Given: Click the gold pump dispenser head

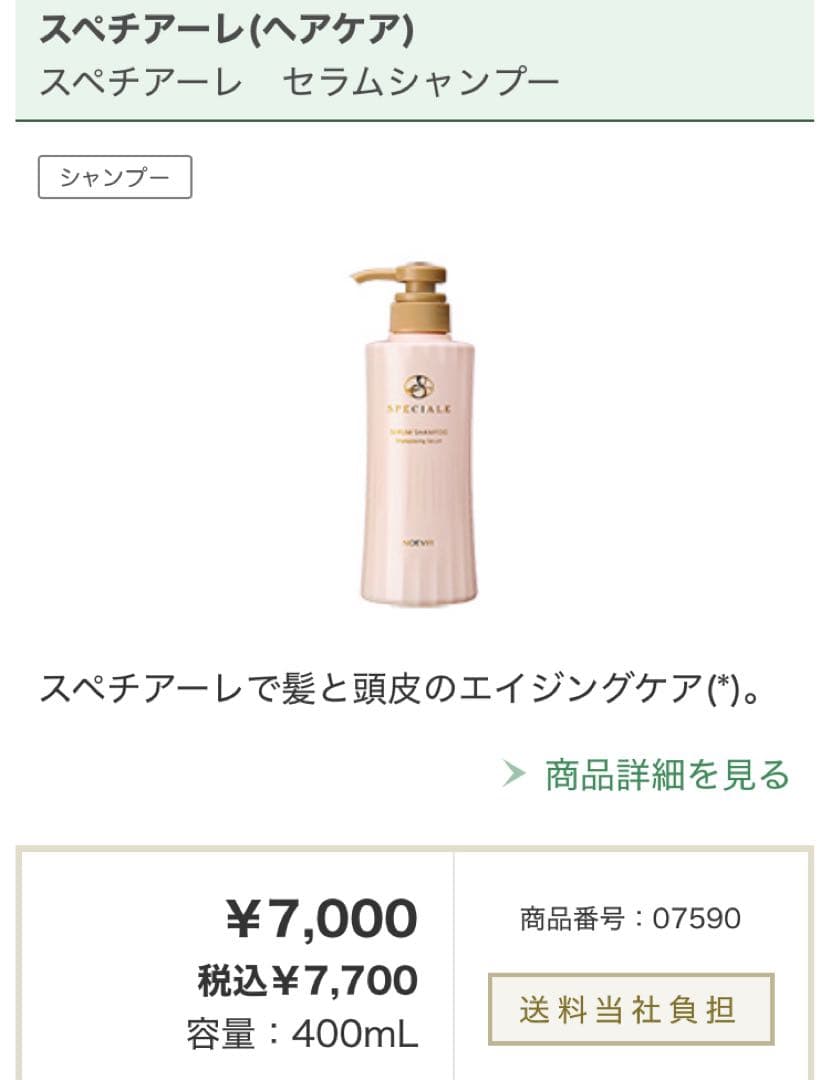Looking at the screenshot, I should click(399, 280).
